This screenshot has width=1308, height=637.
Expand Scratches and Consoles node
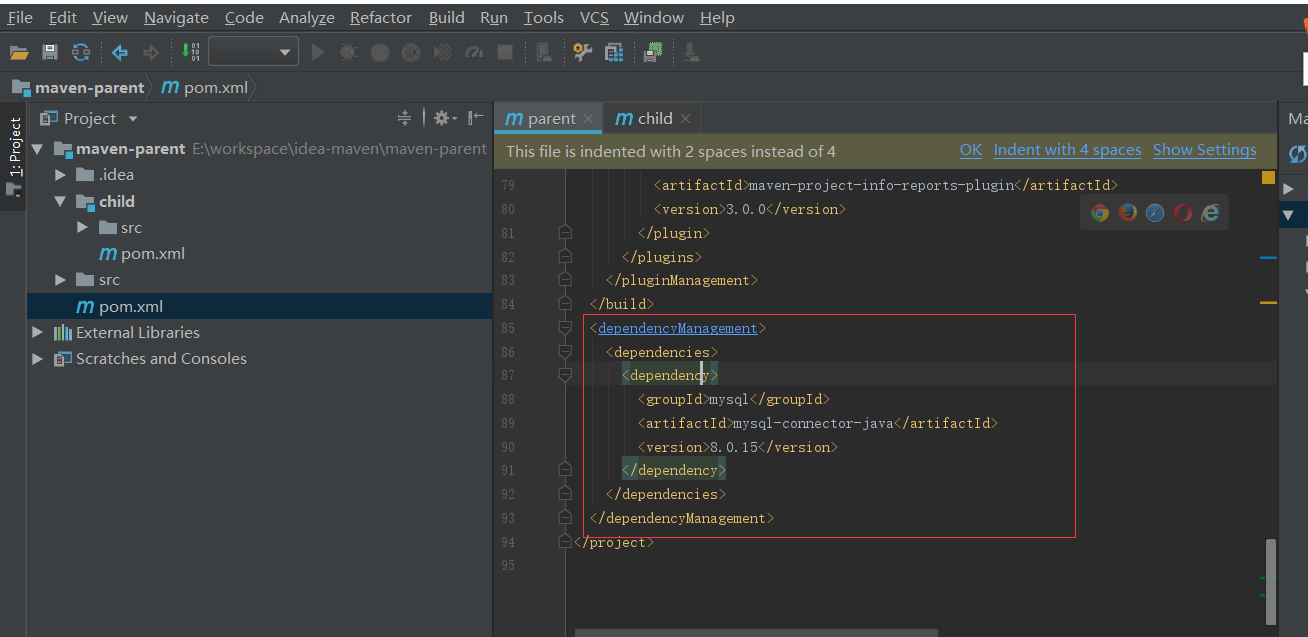pos(38,358)
